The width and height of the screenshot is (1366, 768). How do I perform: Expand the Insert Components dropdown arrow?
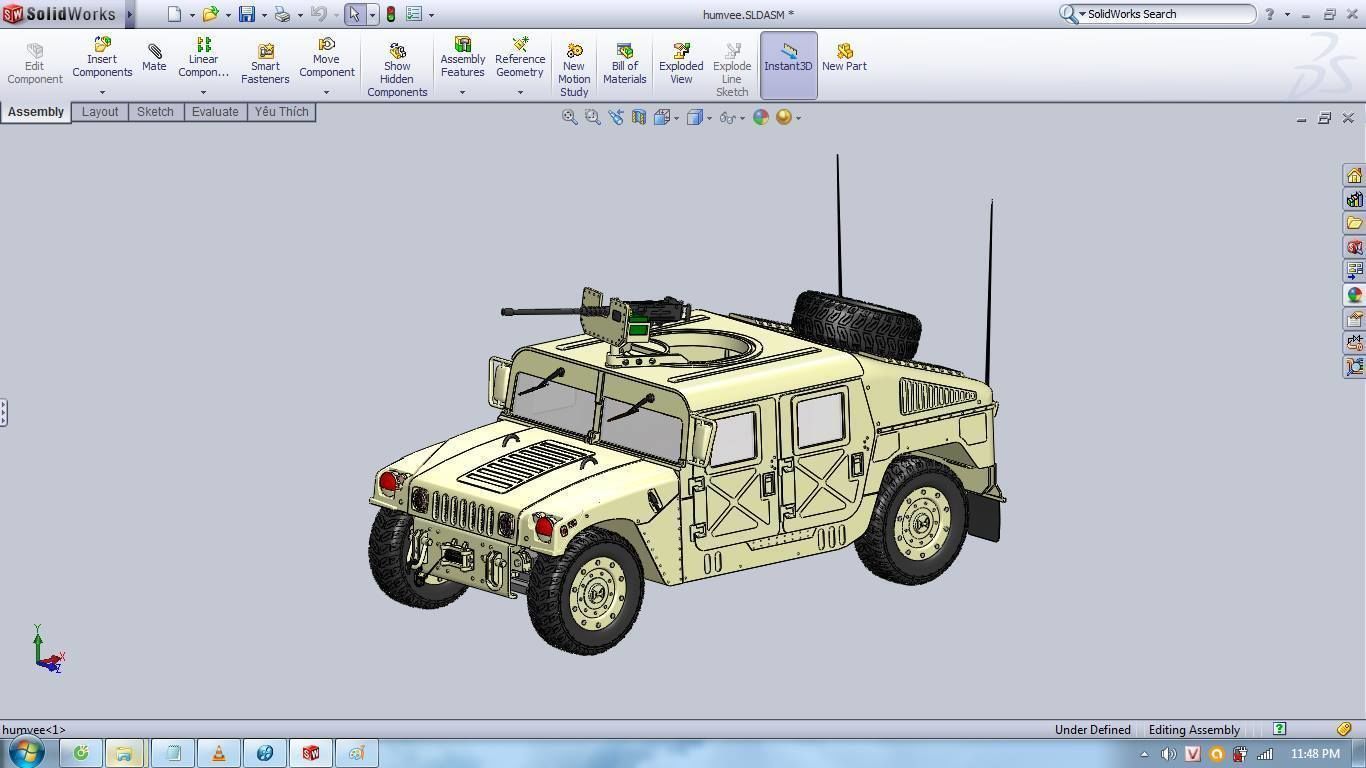coord(101,91)
